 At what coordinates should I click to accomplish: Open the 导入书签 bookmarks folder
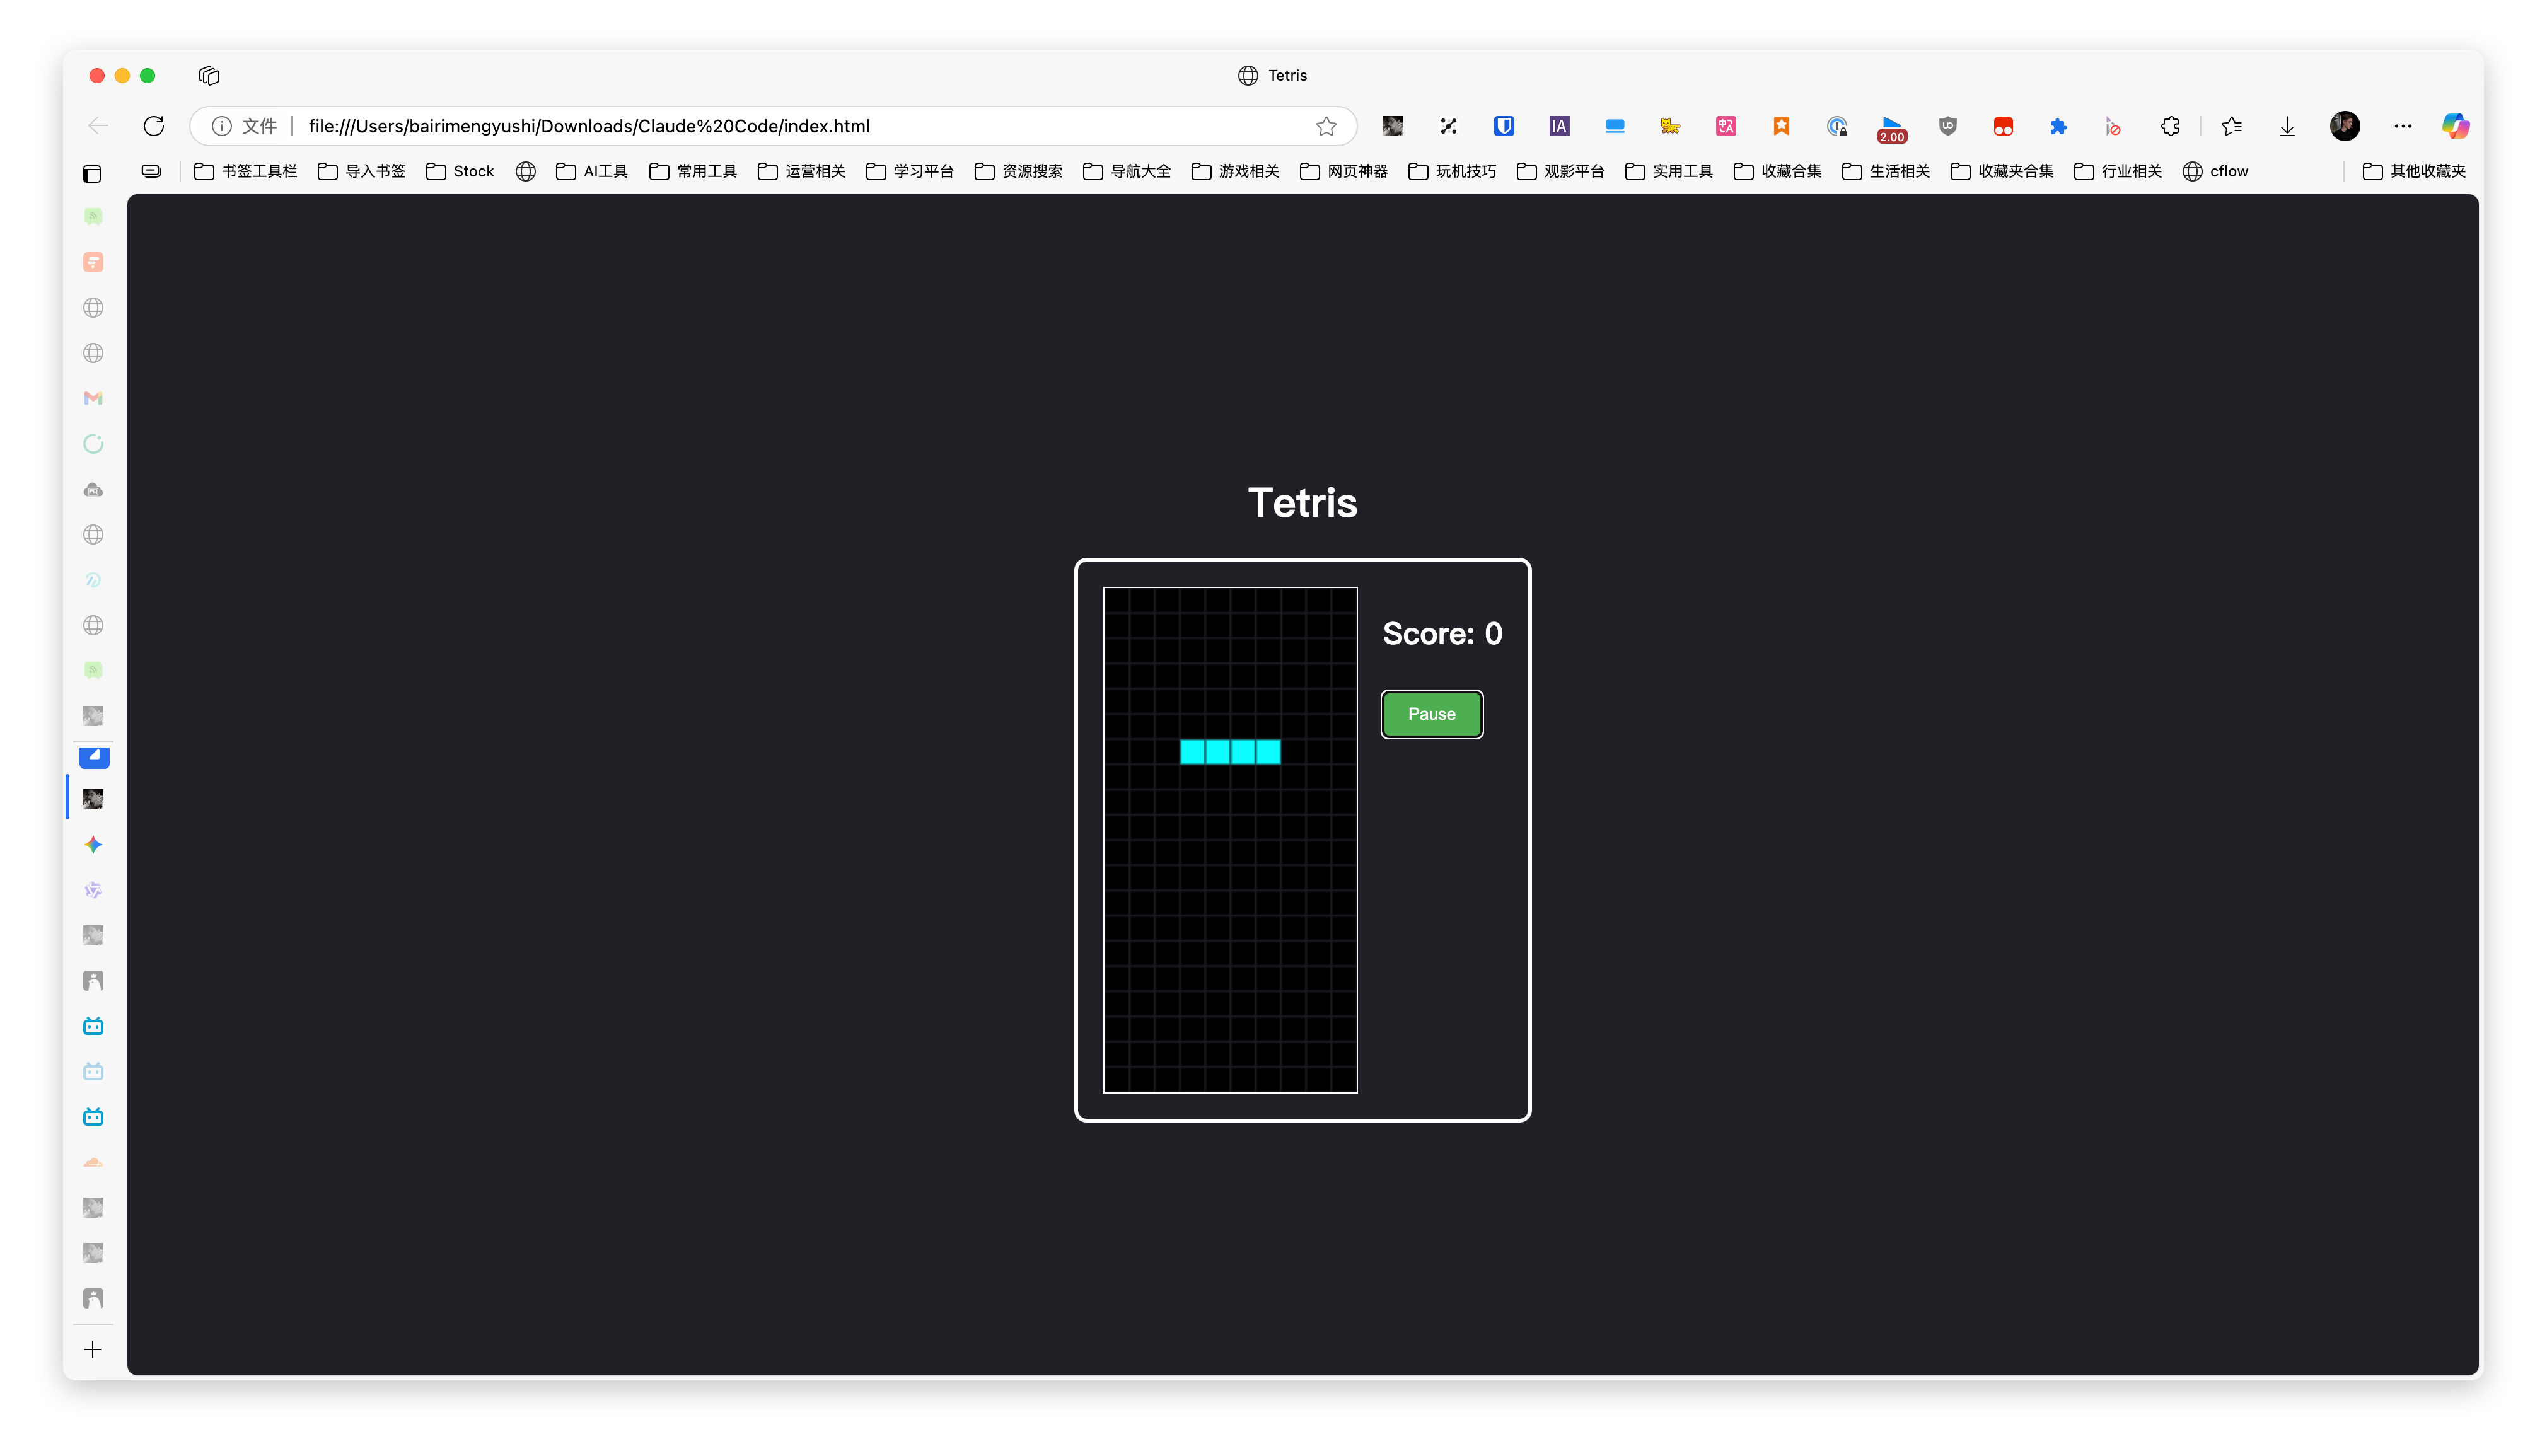362,171
